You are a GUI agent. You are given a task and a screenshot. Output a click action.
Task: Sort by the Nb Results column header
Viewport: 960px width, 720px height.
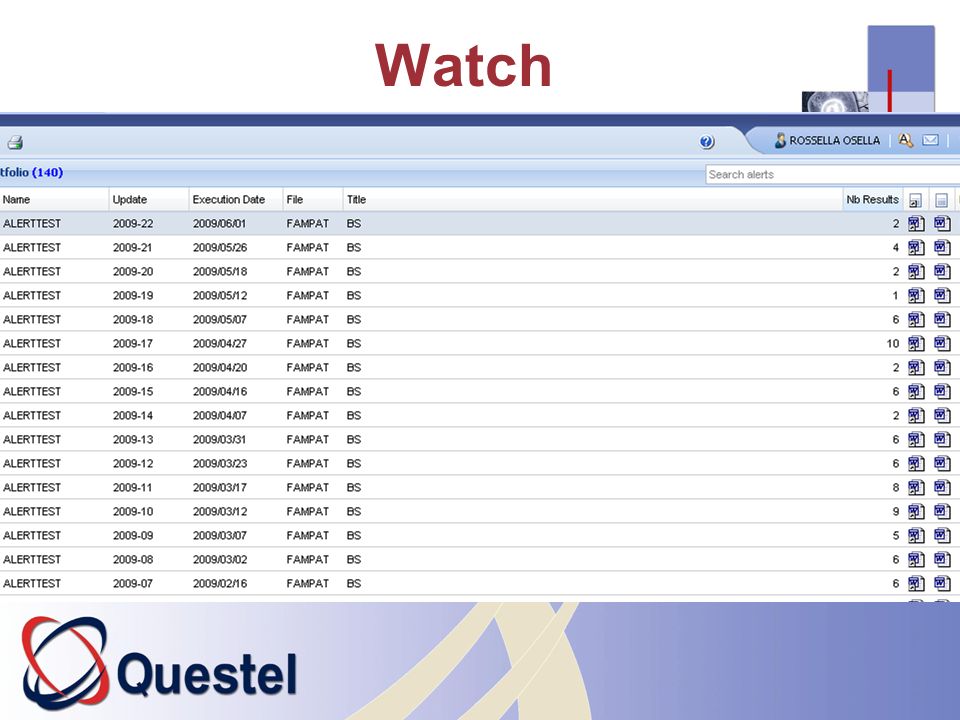tap(872, 200)
